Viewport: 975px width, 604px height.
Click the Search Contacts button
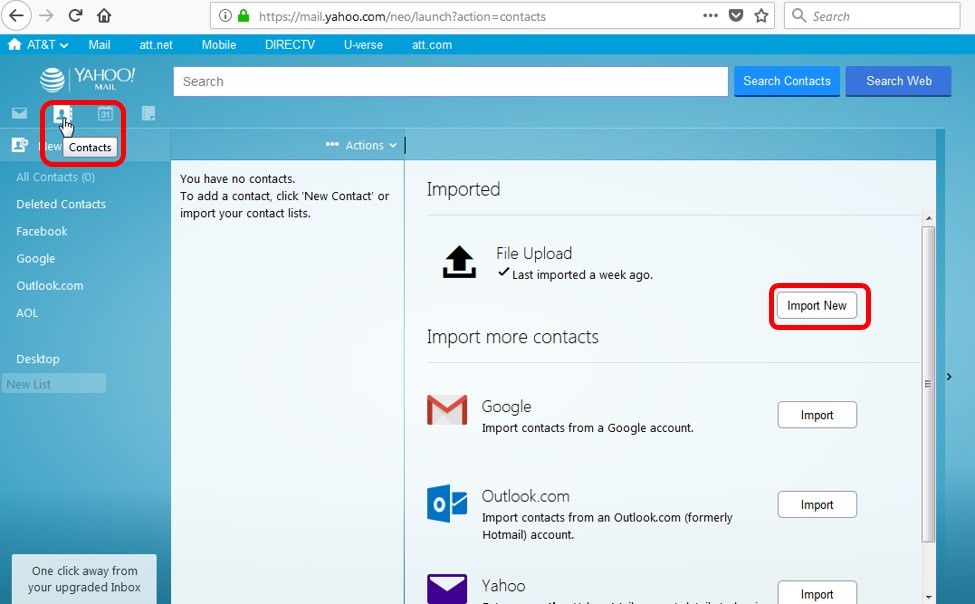[787, 81]
